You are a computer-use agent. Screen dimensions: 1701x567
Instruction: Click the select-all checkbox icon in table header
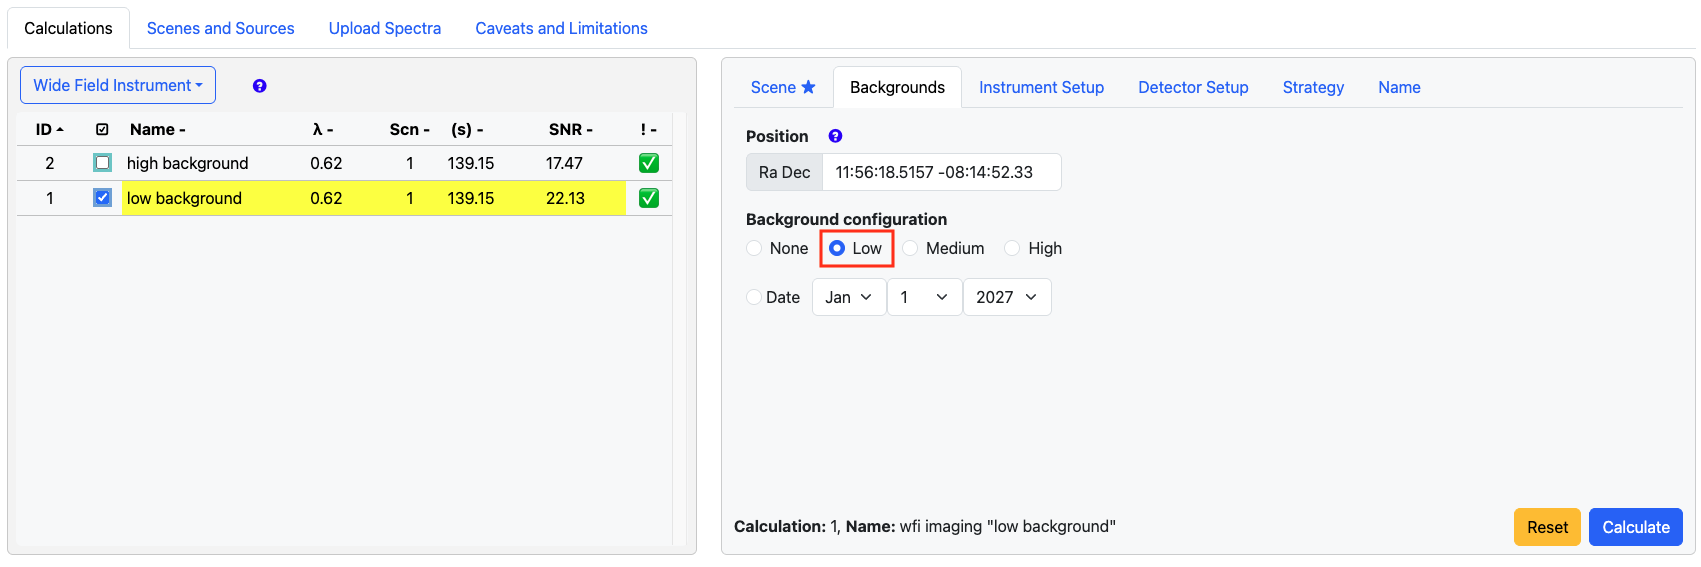(x=102, y=130)
